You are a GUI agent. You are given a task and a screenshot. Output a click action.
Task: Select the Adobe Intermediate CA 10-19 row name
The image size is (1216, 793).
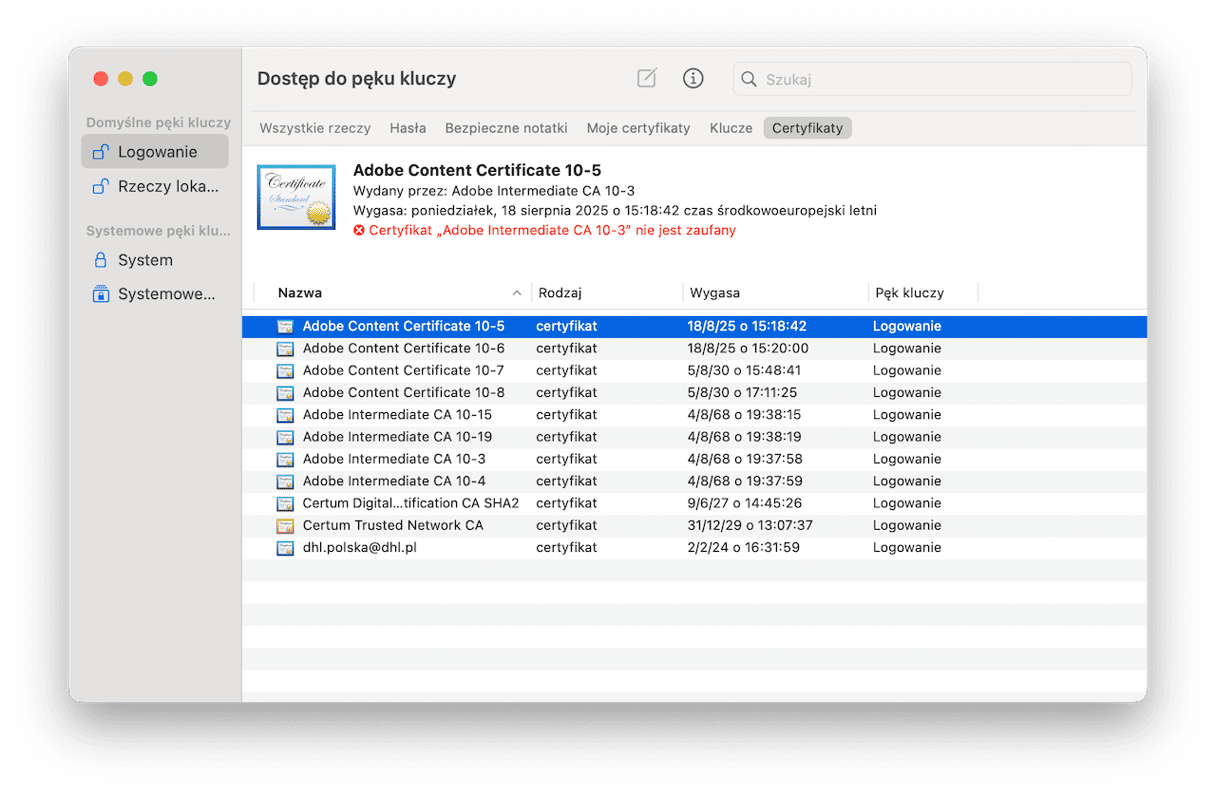(x=397, y=437)
